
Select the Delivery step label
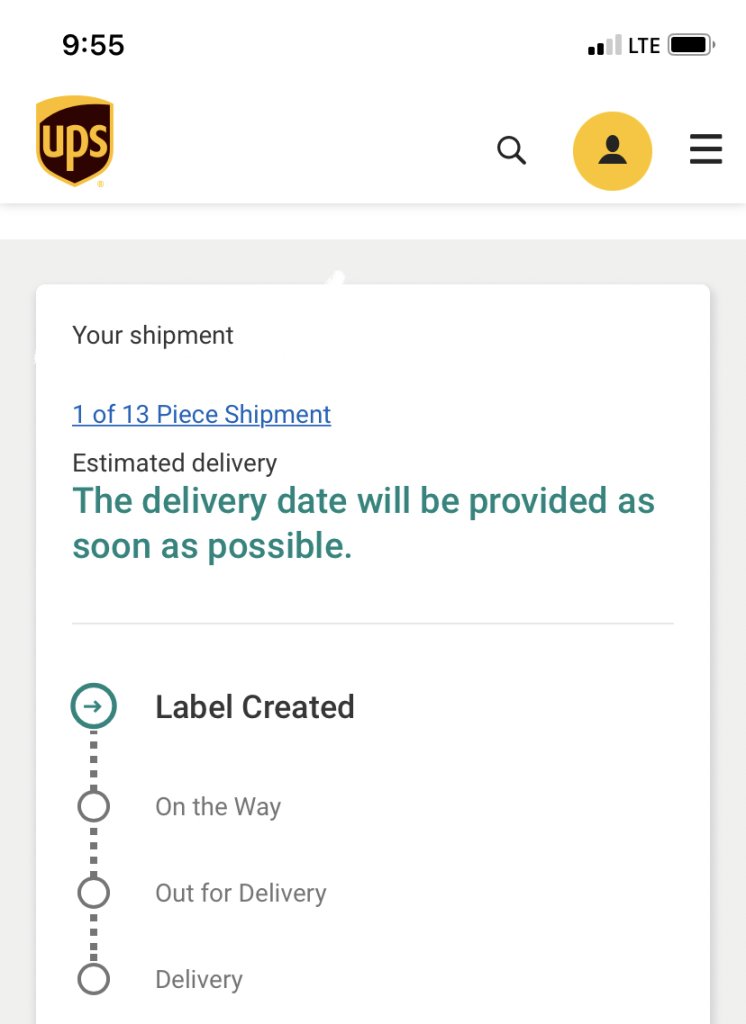pos(198,980)
